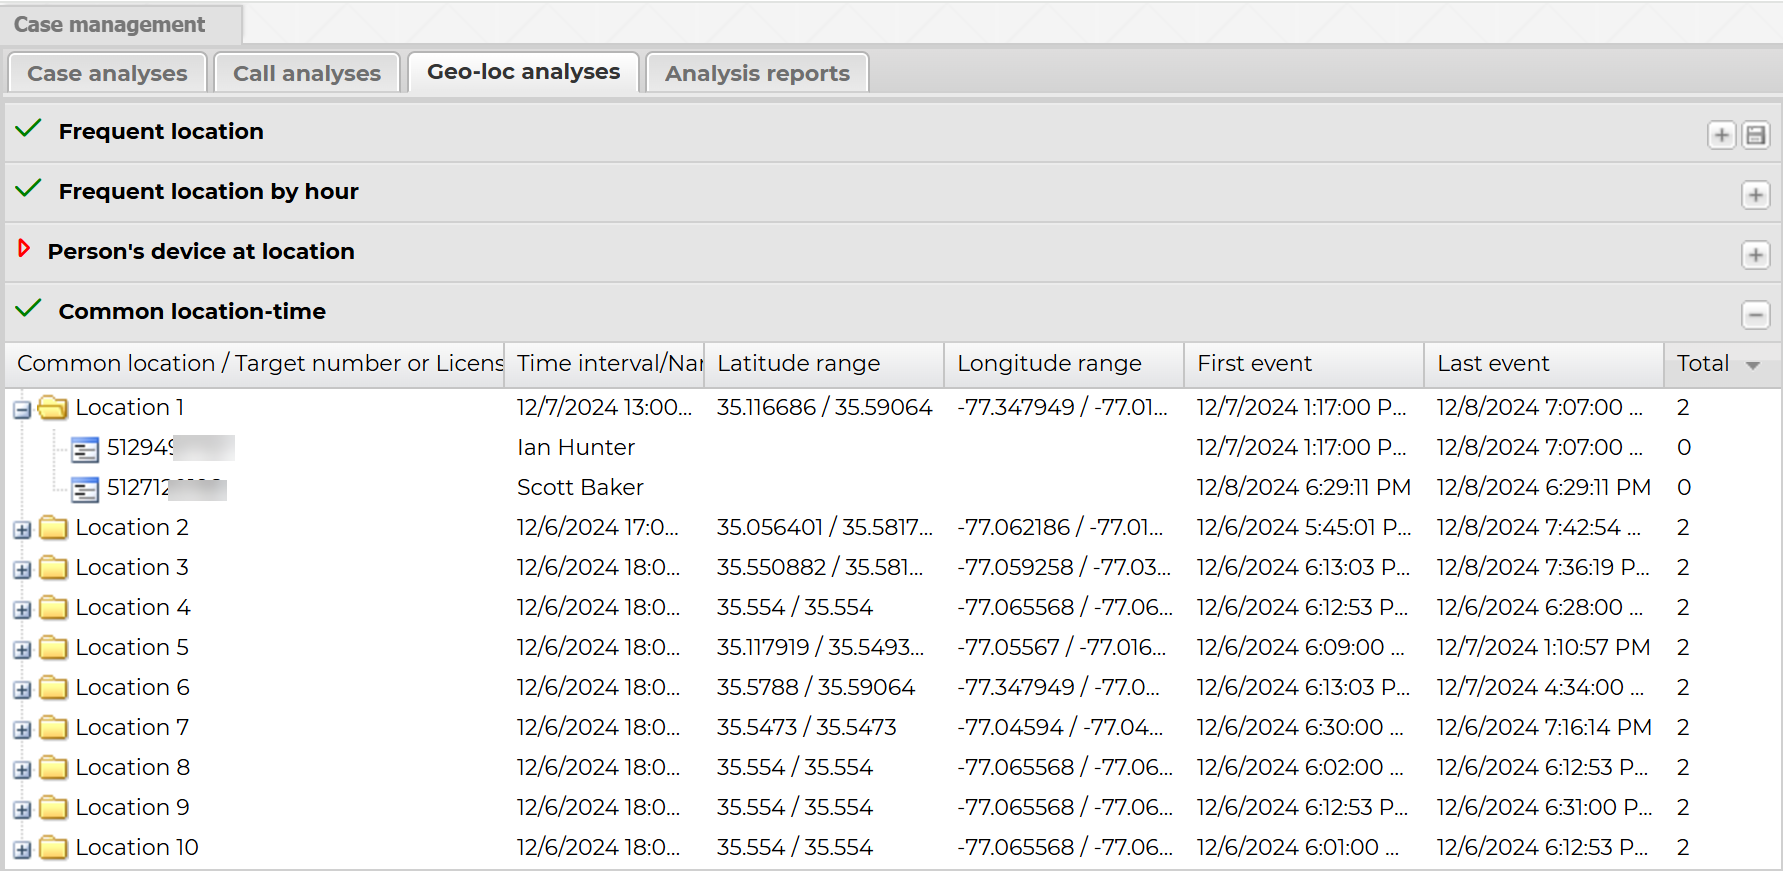Expand the Frequent location section plus icon
This screenshot has width=1783, height=871.
click(1721, 135)
